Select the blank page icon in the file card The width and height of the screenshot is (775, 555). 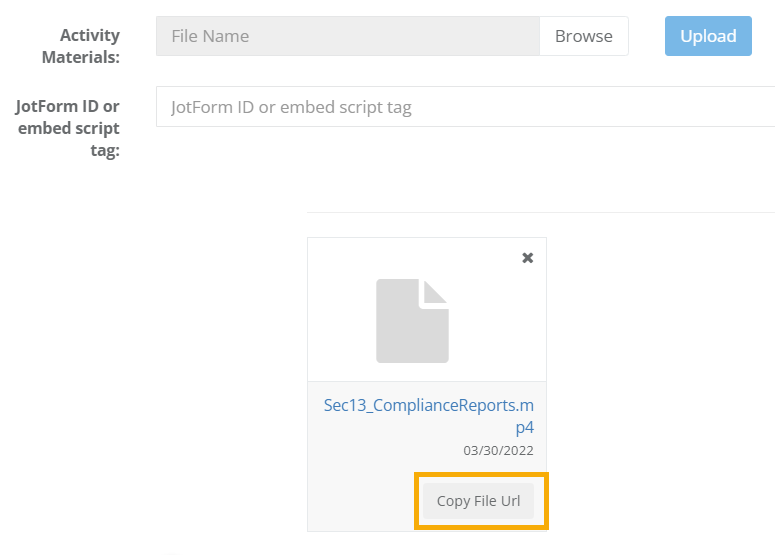pyautogui.click(x=412, y=321)
